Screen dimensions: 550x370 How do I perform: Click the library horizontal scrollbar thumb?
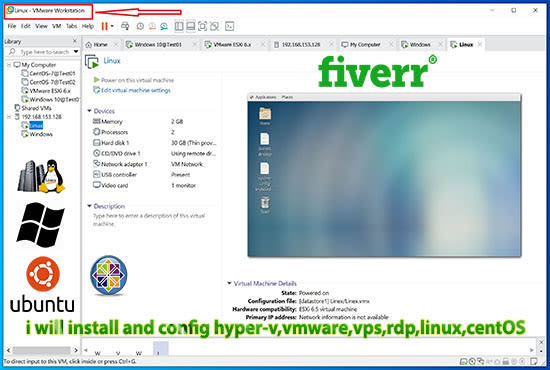(41, 350)
